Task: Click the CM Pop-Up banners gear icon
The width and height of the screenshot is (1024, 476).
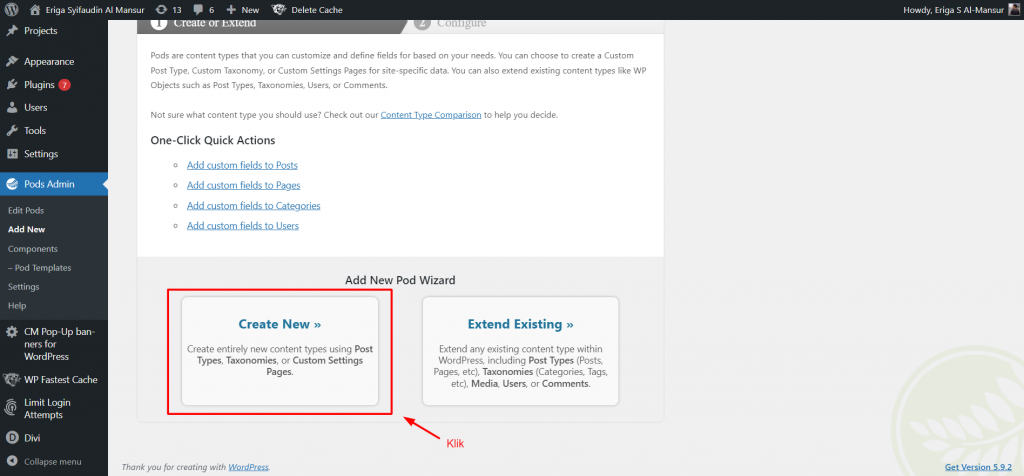Action: [12, 332]
